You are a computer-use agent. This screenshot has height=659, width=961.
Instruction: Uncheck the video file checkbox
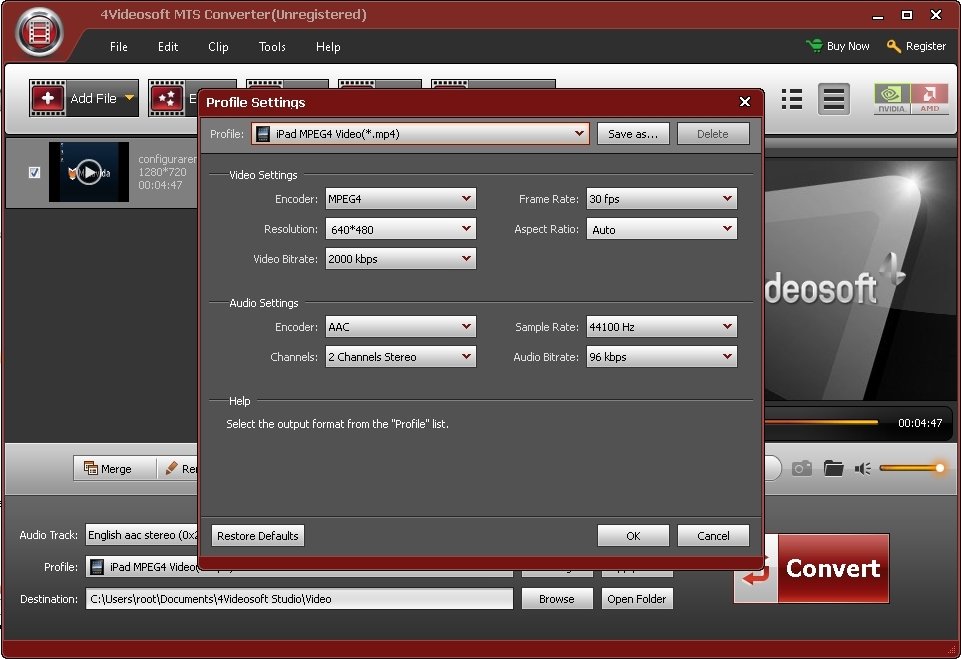pos(34,172)
